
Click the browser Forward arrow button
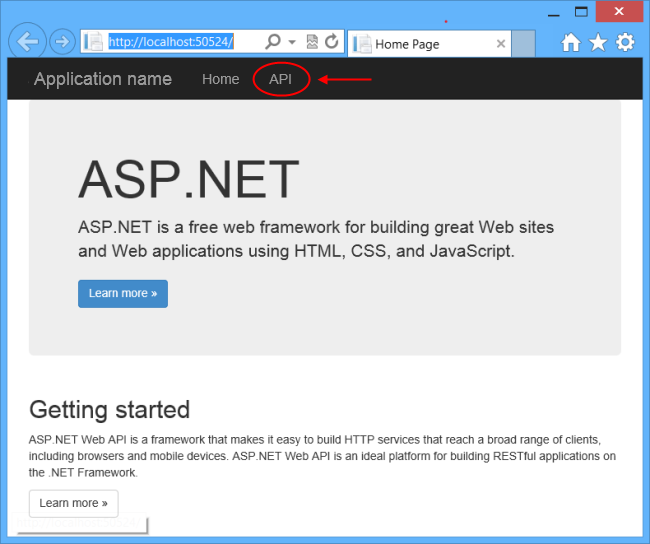pos(63,41)
